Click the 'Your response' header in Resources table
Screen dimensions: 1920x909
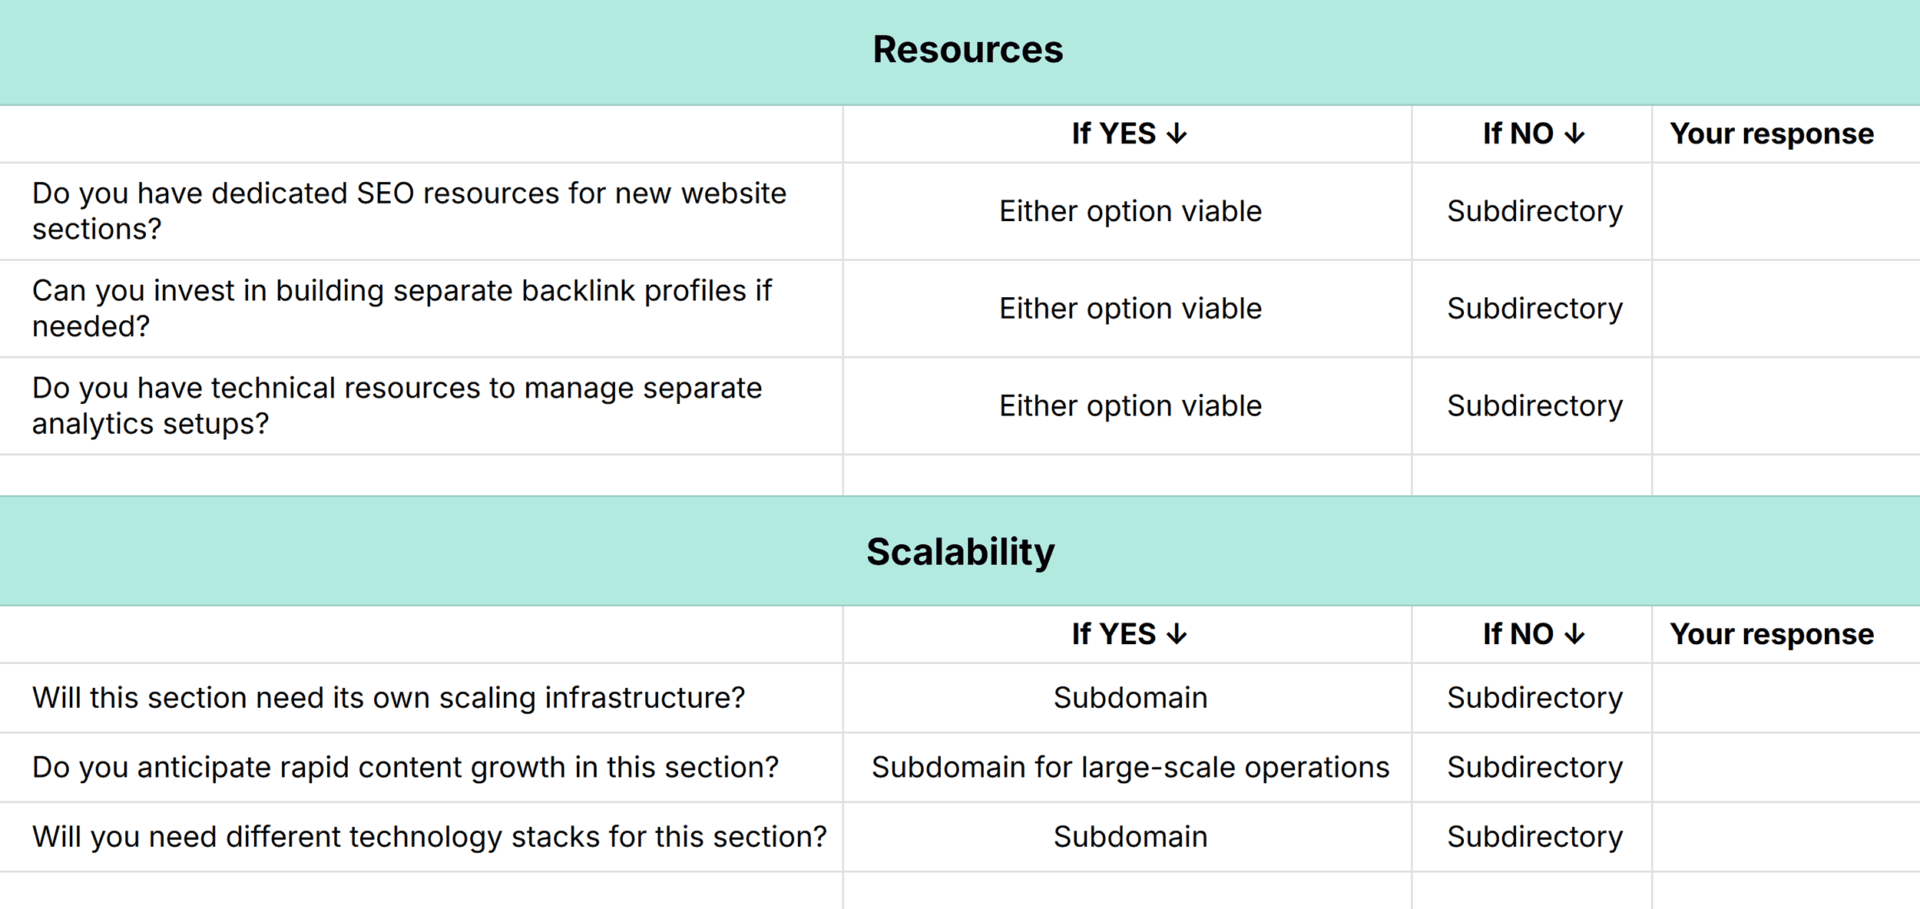1772,133
